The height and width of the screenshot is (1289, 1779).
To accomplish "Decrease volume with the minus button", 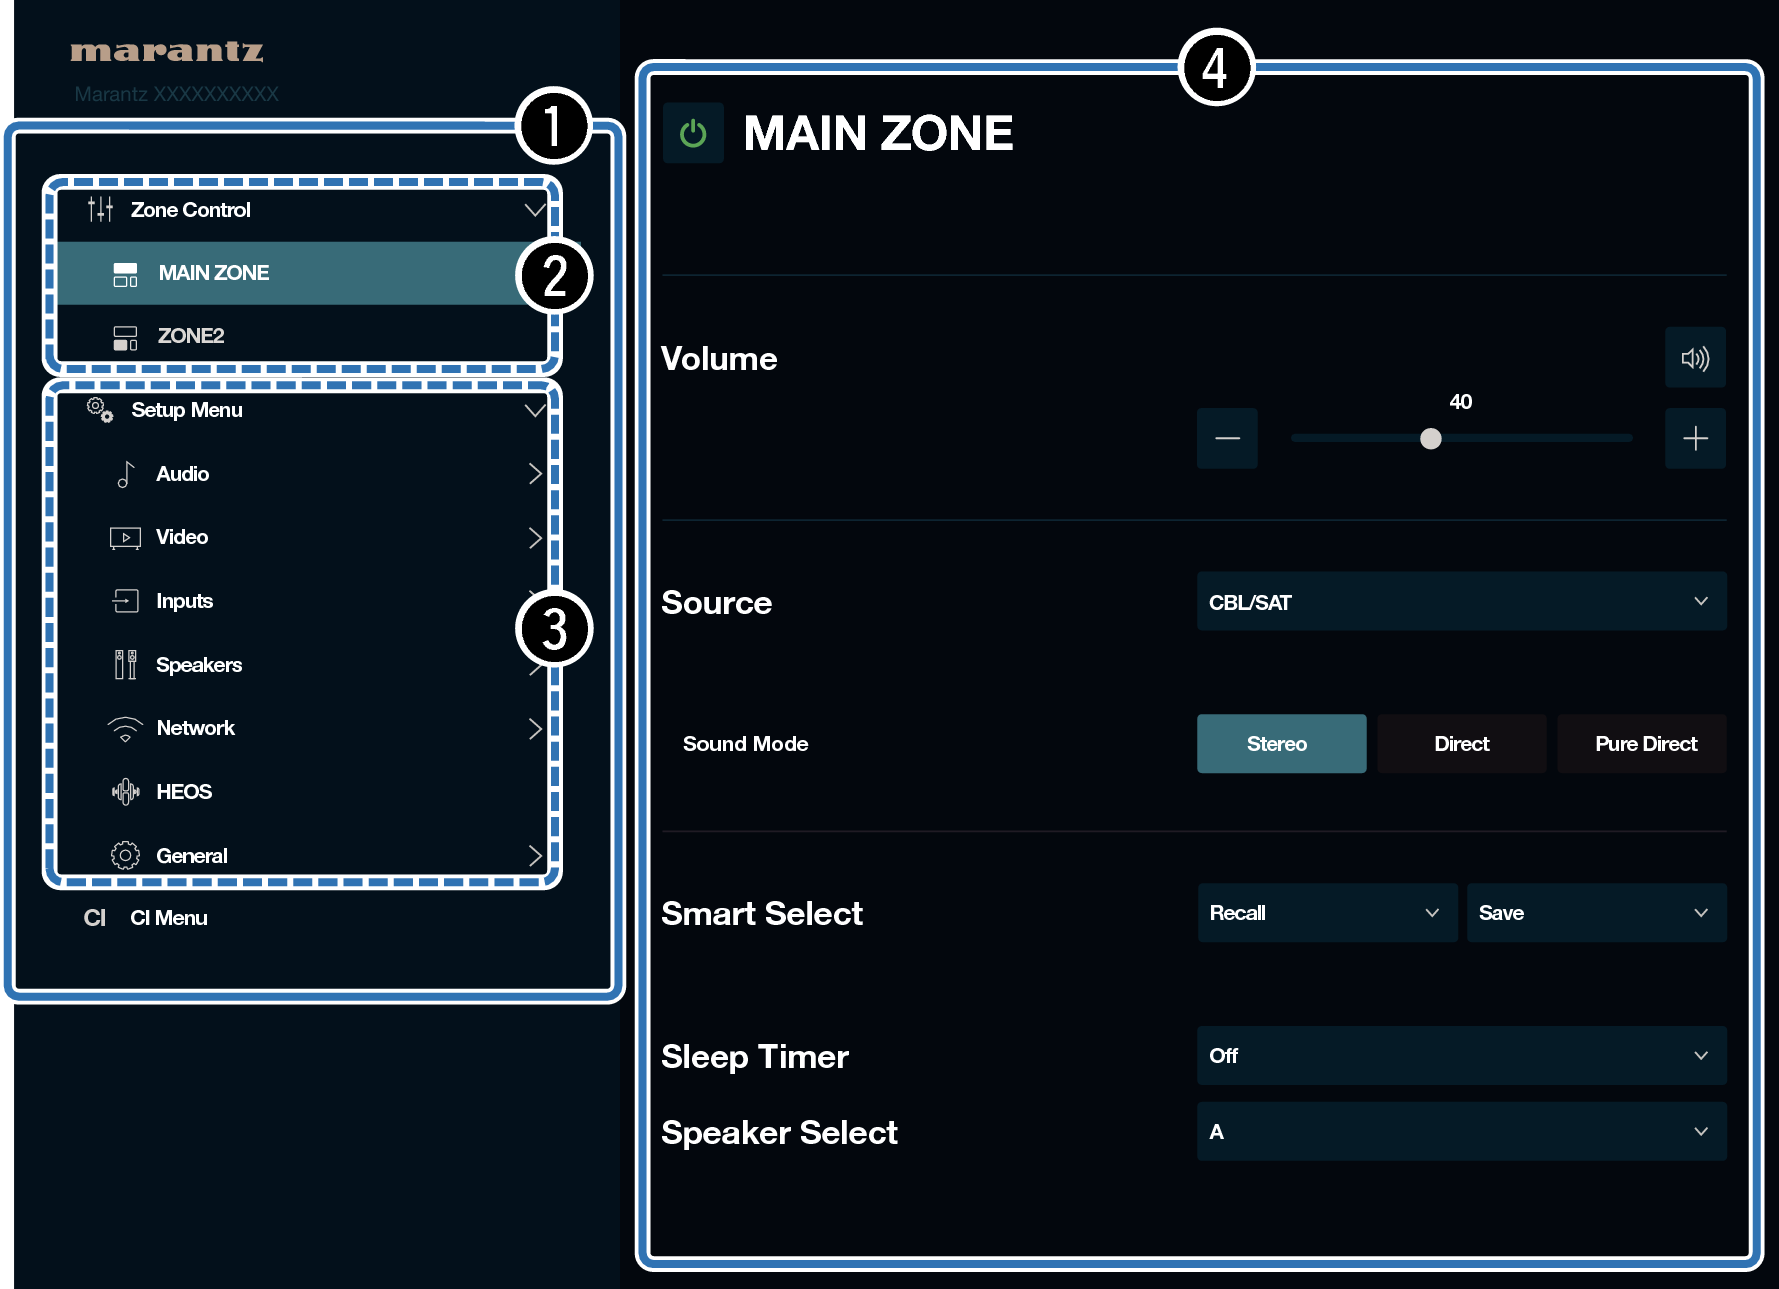I will tap(1227, 438).
